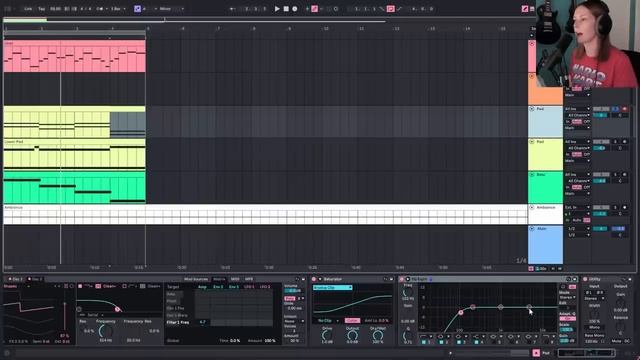Fold the first Pad track header
This screenshot has width=640, height=360.
[532, 109]
